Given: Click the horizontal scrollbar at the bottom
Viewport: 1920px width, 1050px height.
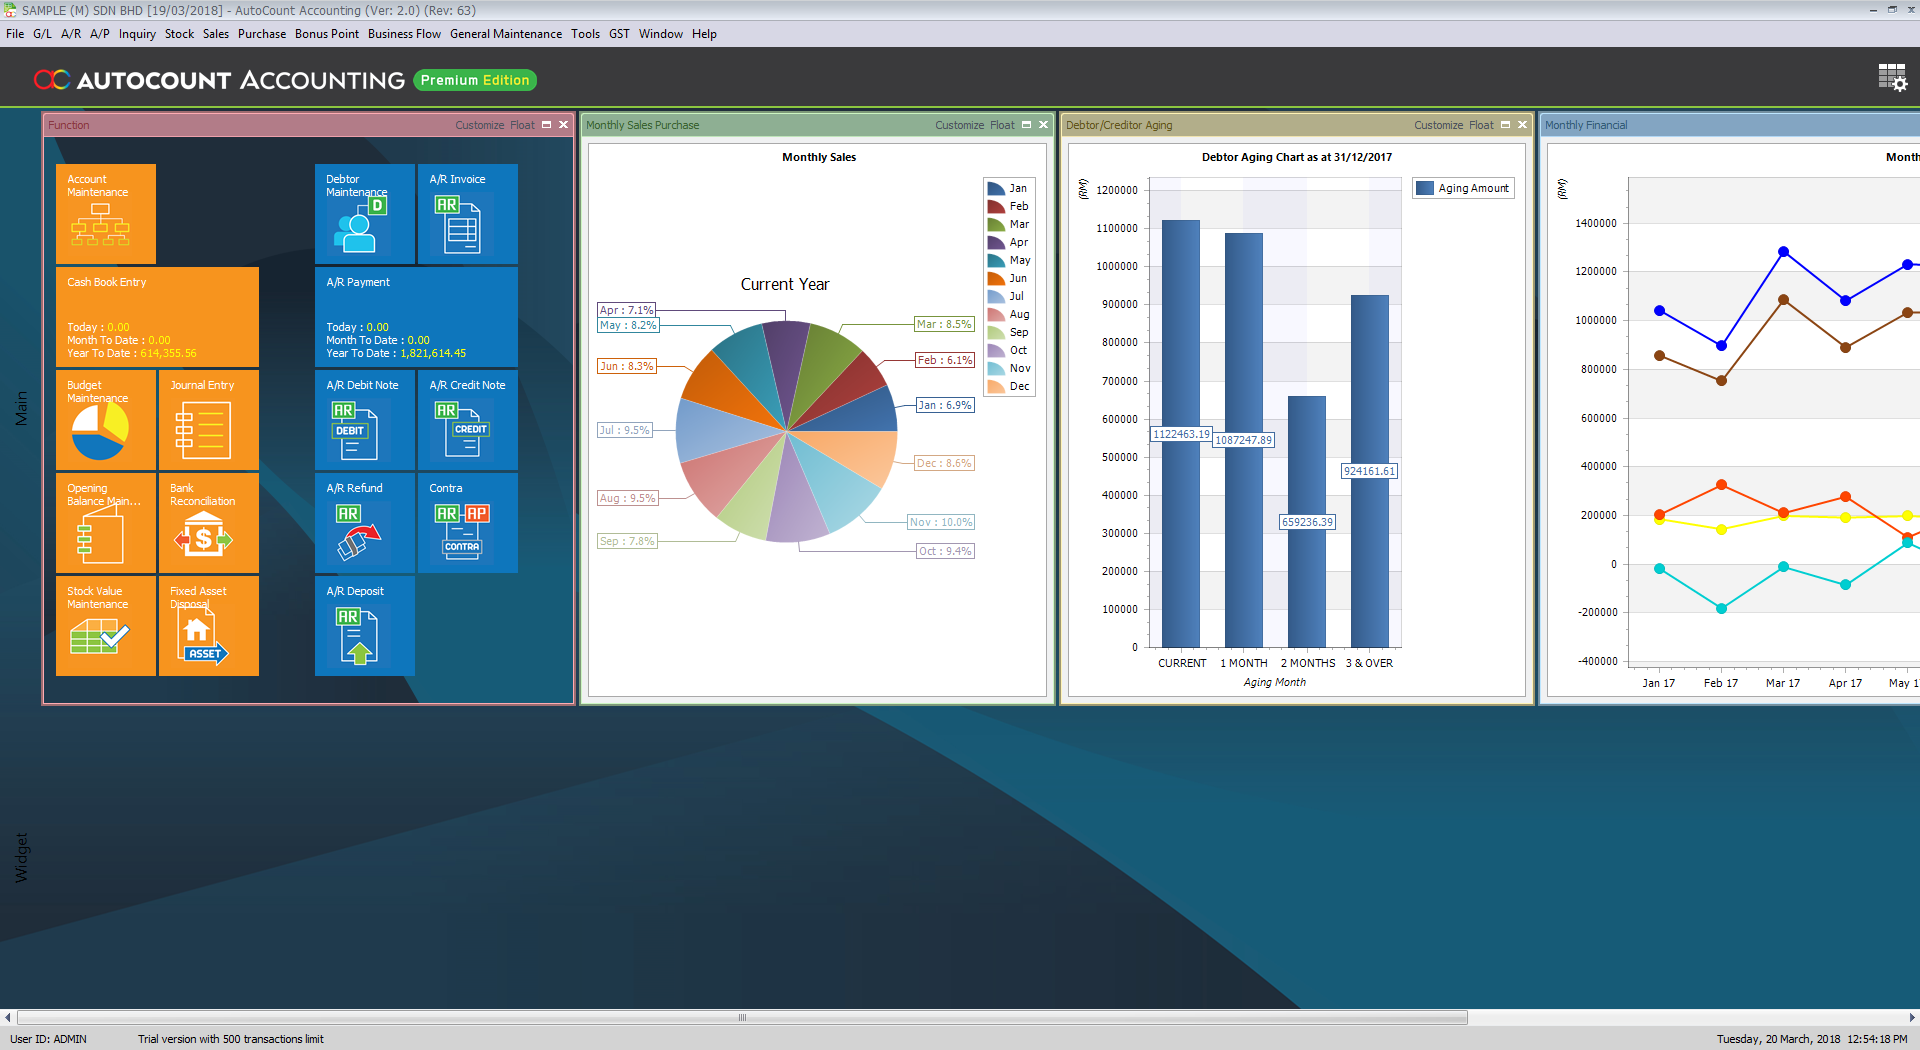Looking at the screenshot, I should click(742, 1017).
